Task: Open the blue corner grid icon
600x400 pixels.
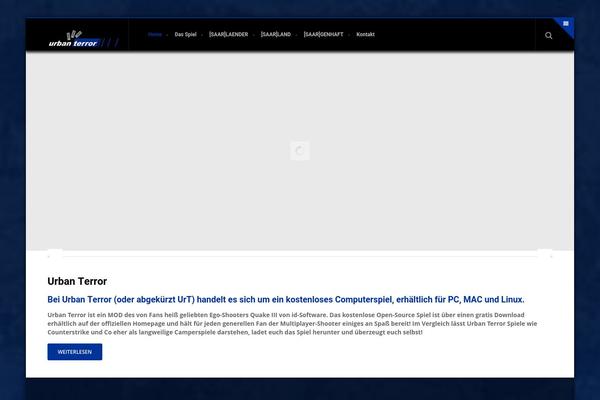Action: click(566, 24)
